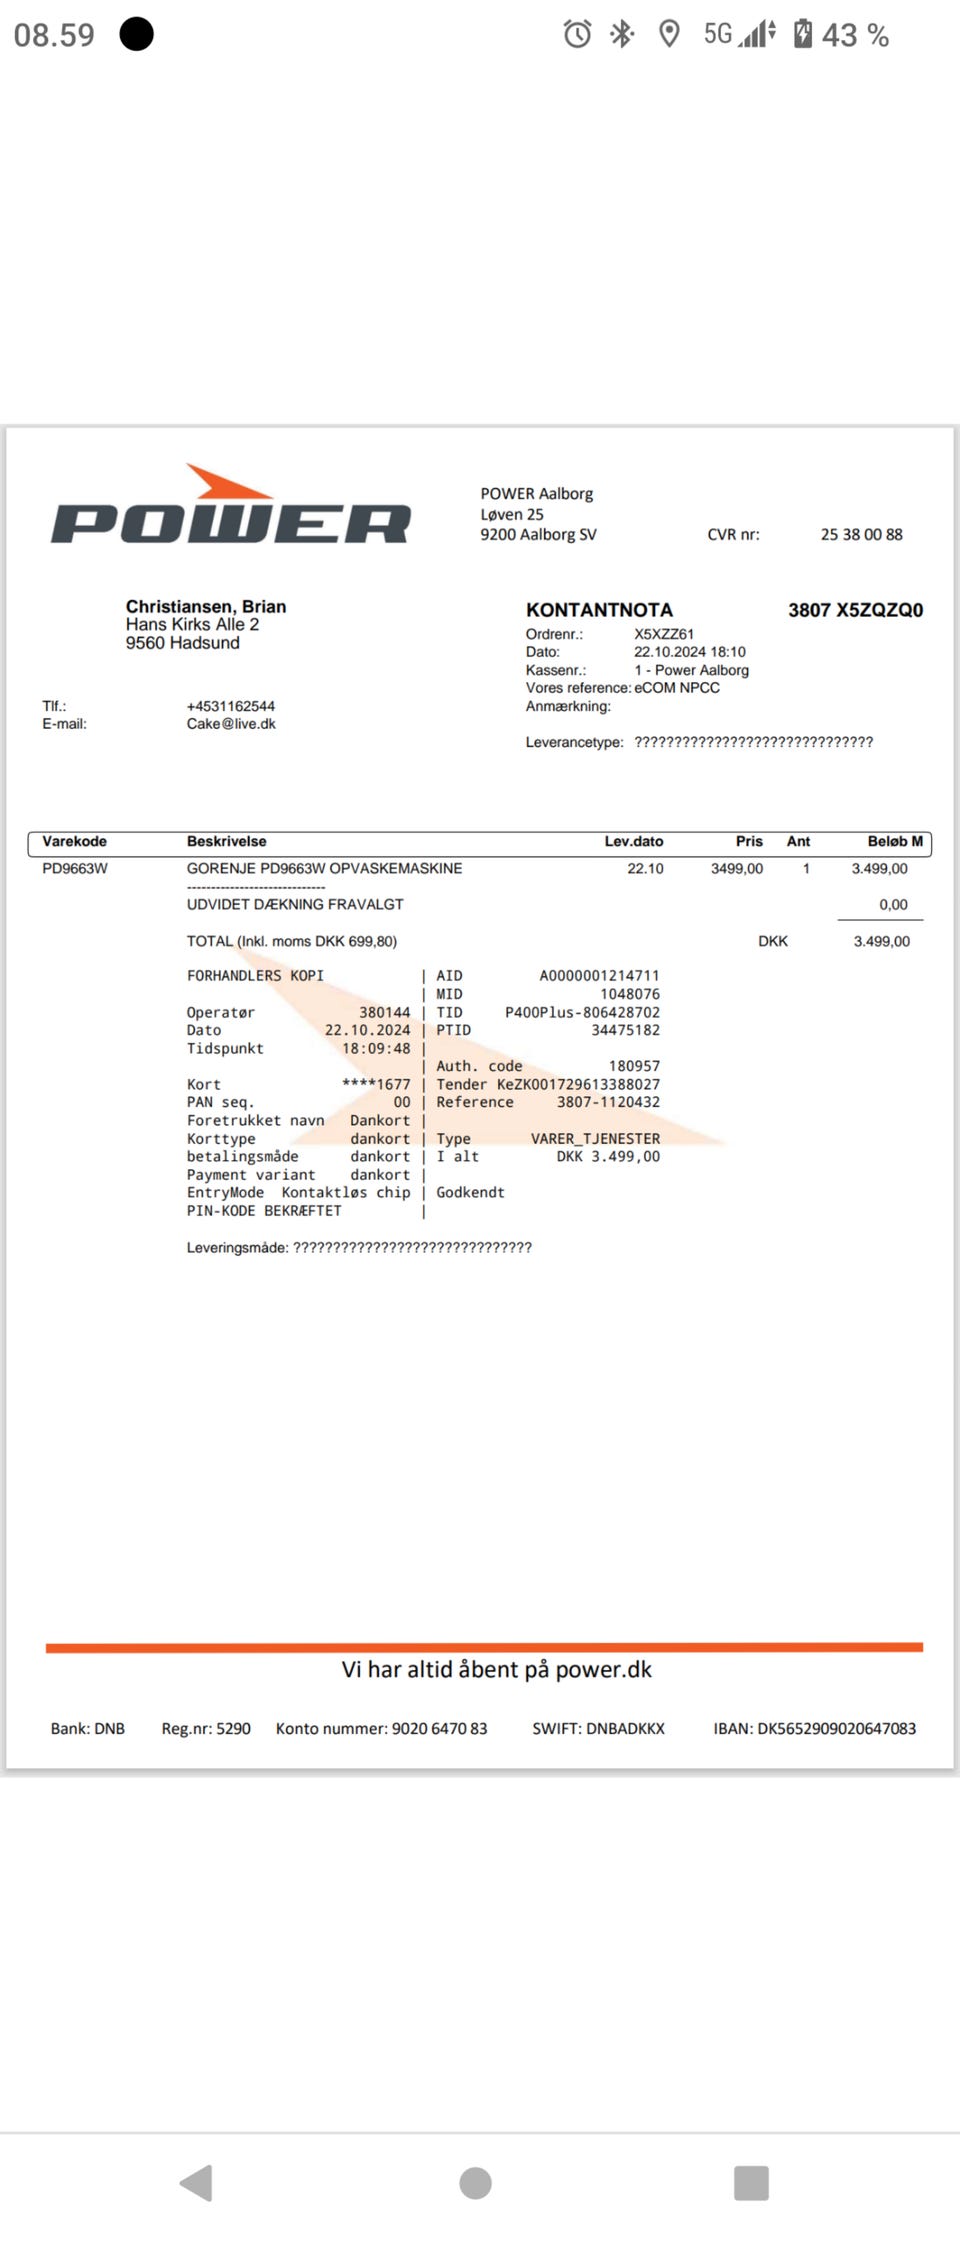Select unit price 3499,00

737,869
